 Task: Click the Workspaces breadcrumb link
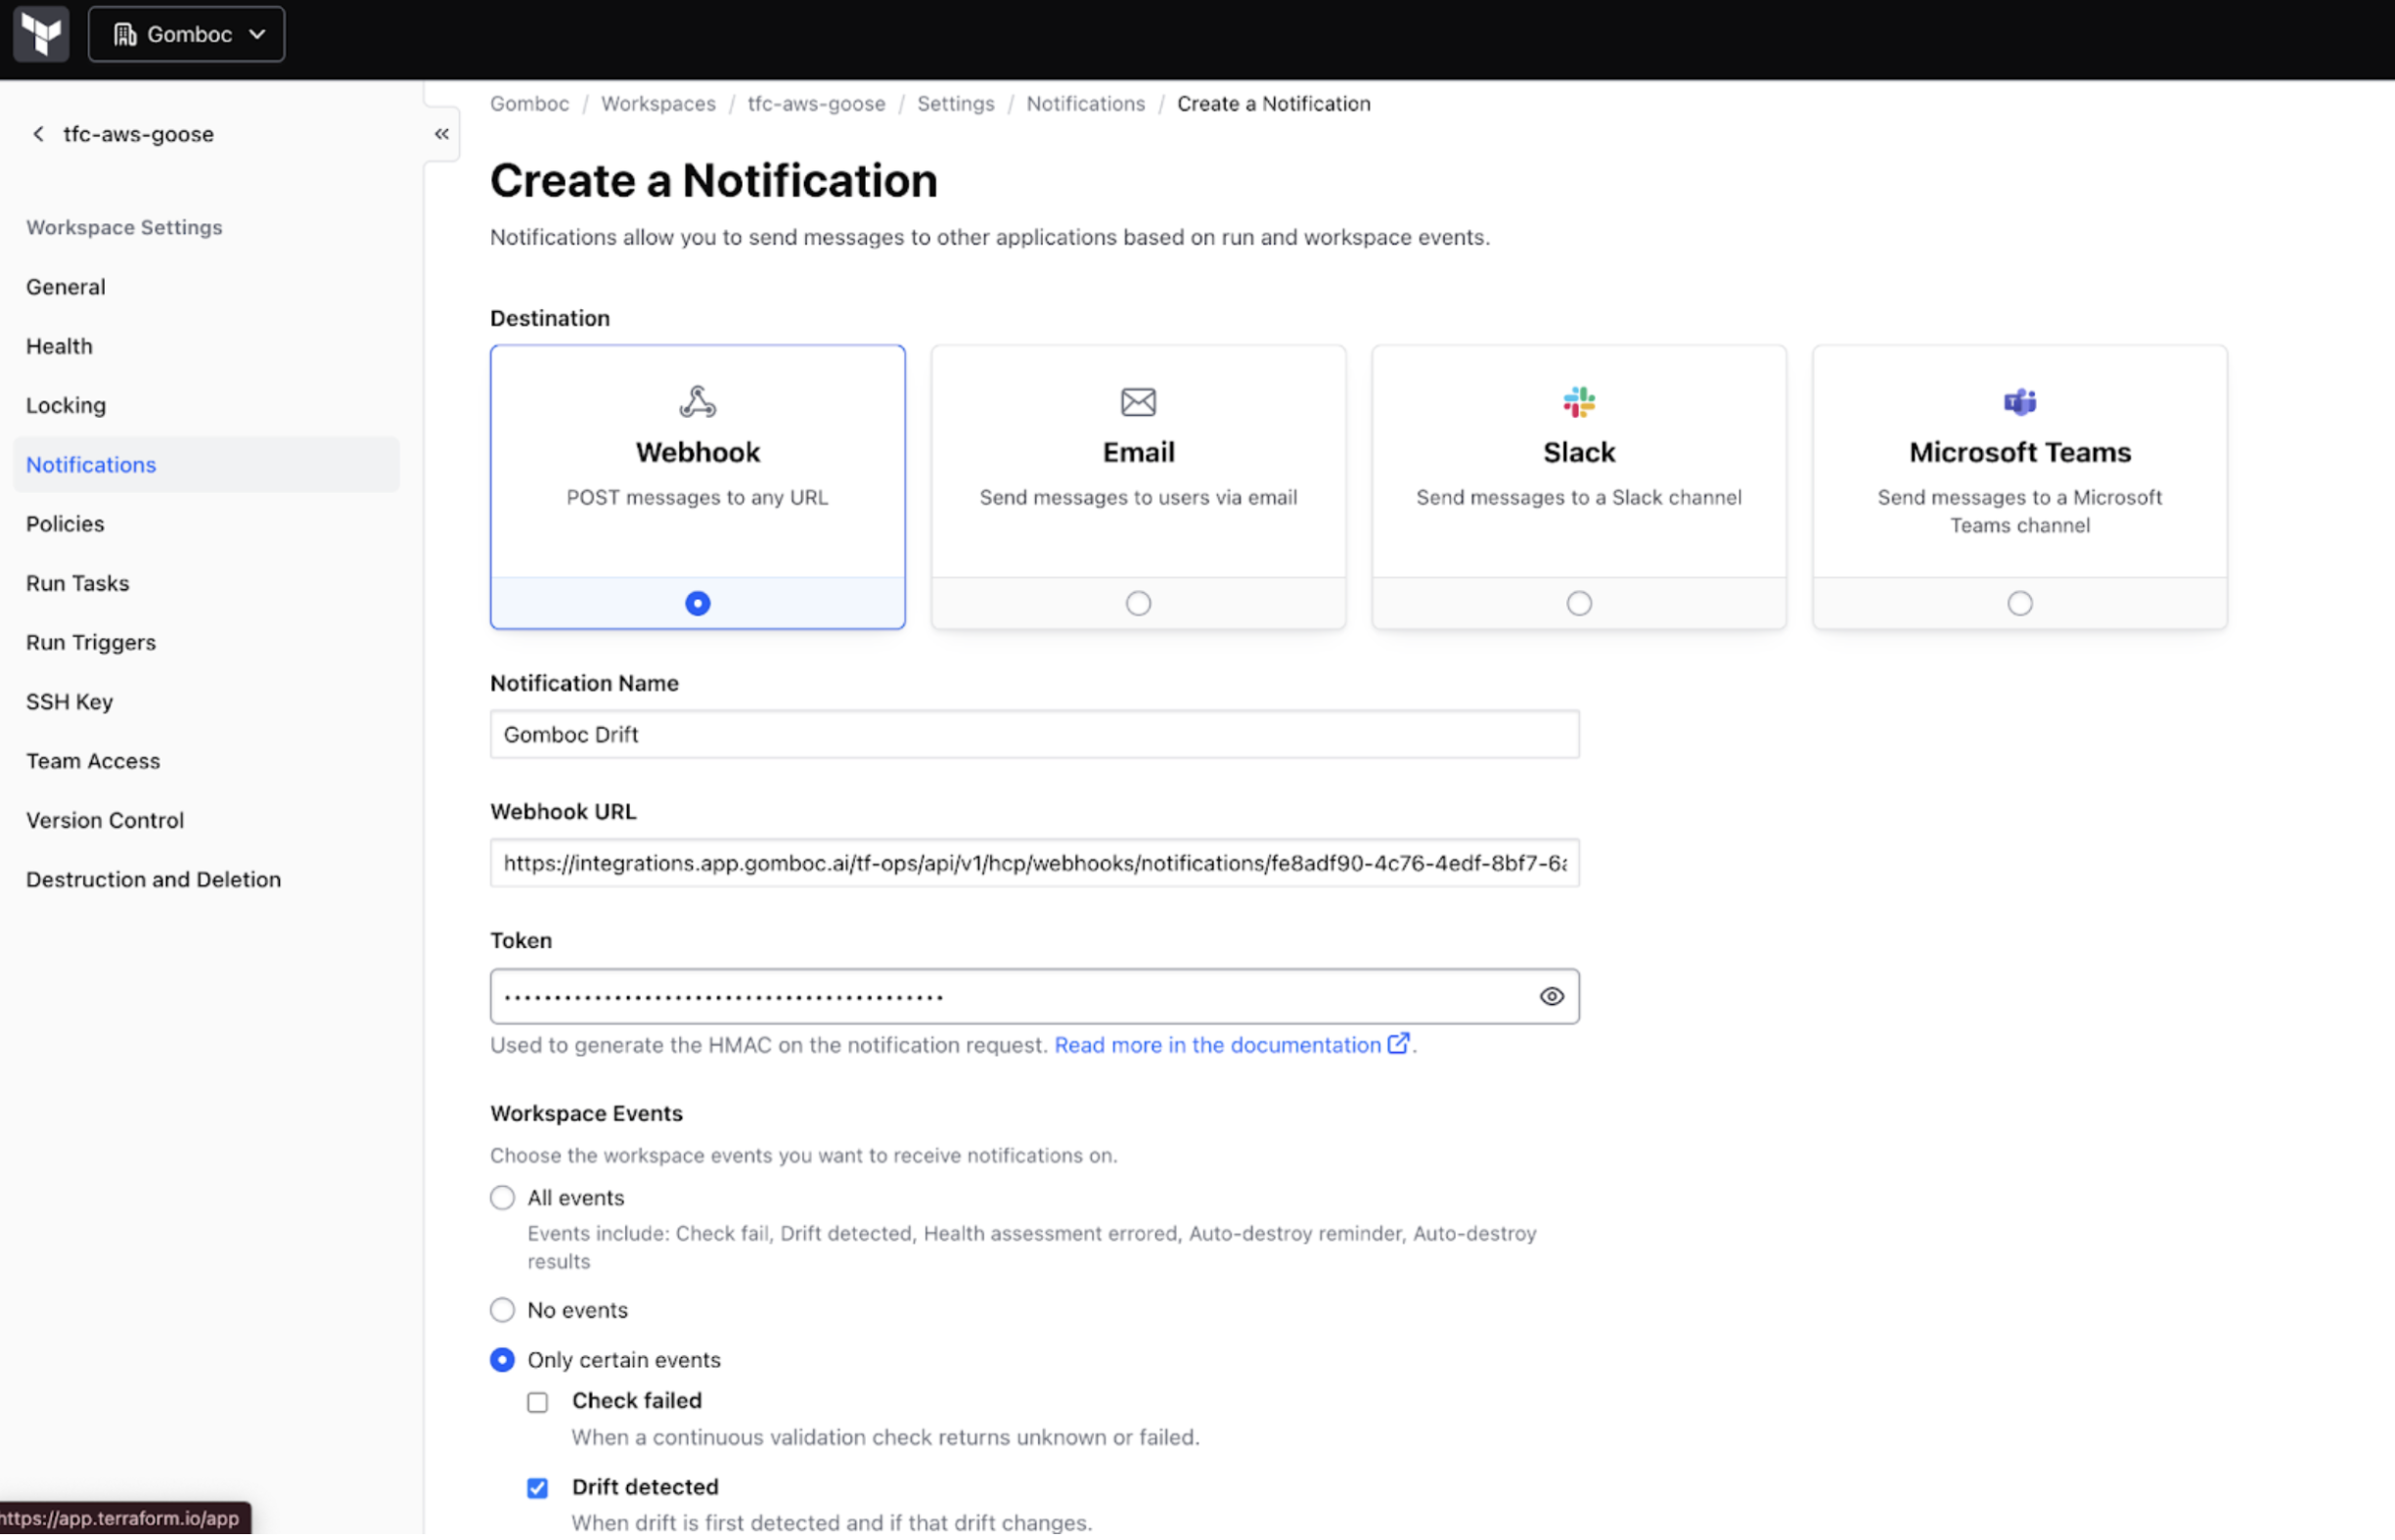coord(658,104)
